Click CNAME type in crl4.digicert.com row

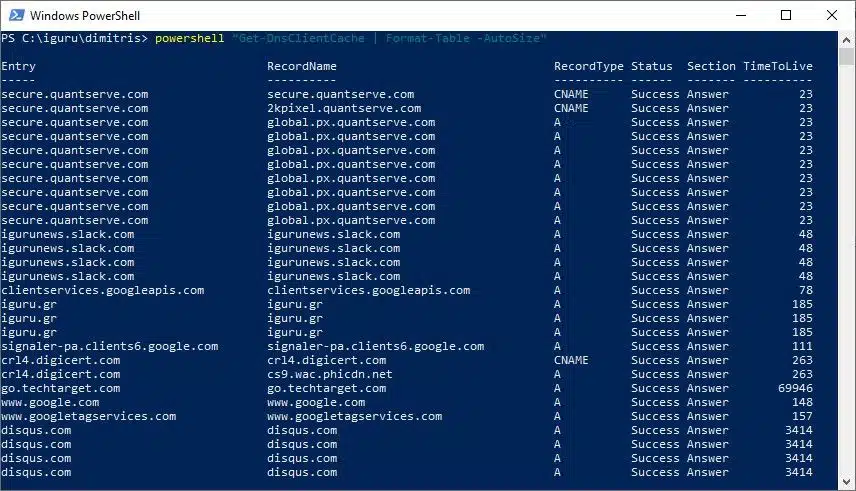pos(571,360)
